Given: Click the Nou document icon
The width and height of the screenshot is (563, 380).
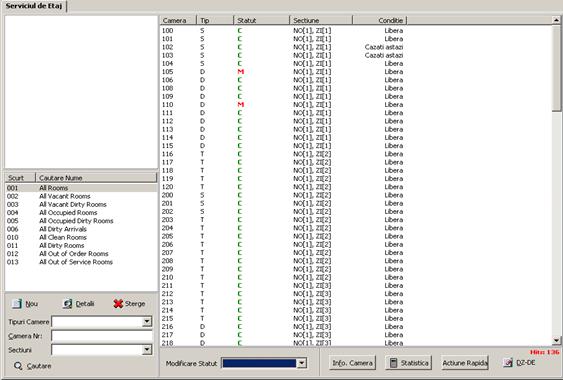Looking at the screenshot, I should 17,304.
